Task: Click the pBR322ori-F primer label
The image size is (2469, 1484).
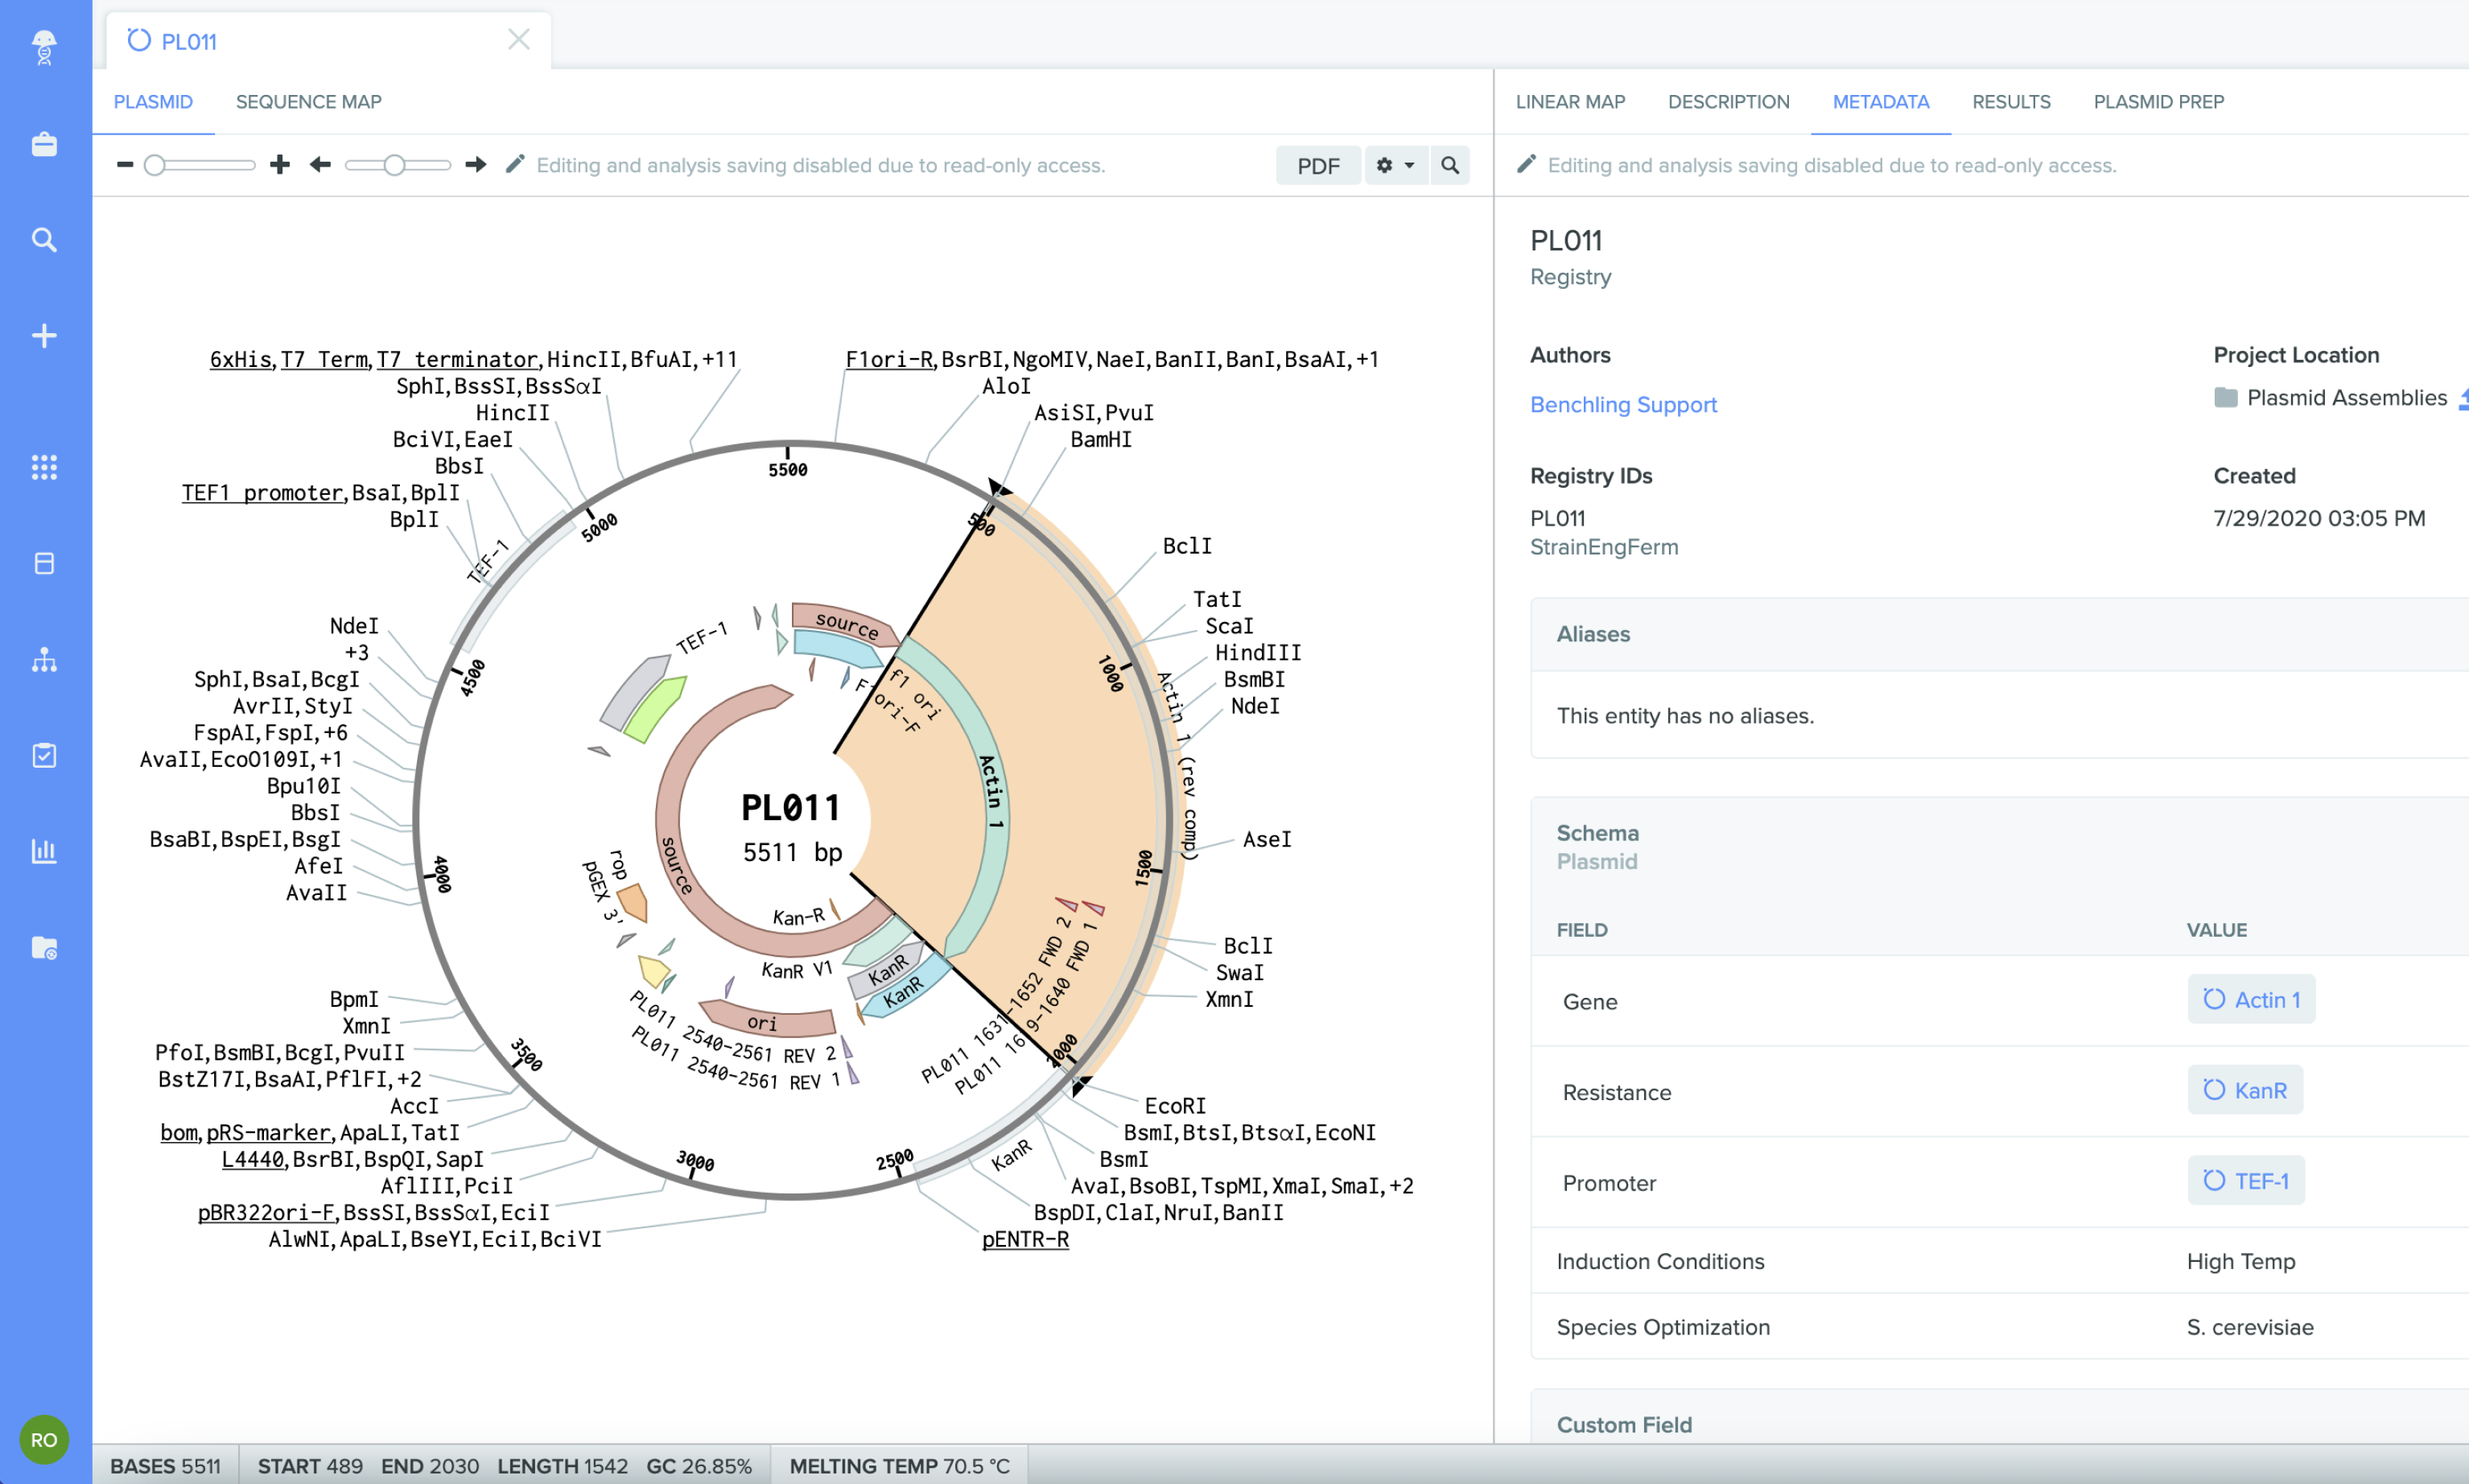Action: pos(265,1212)
